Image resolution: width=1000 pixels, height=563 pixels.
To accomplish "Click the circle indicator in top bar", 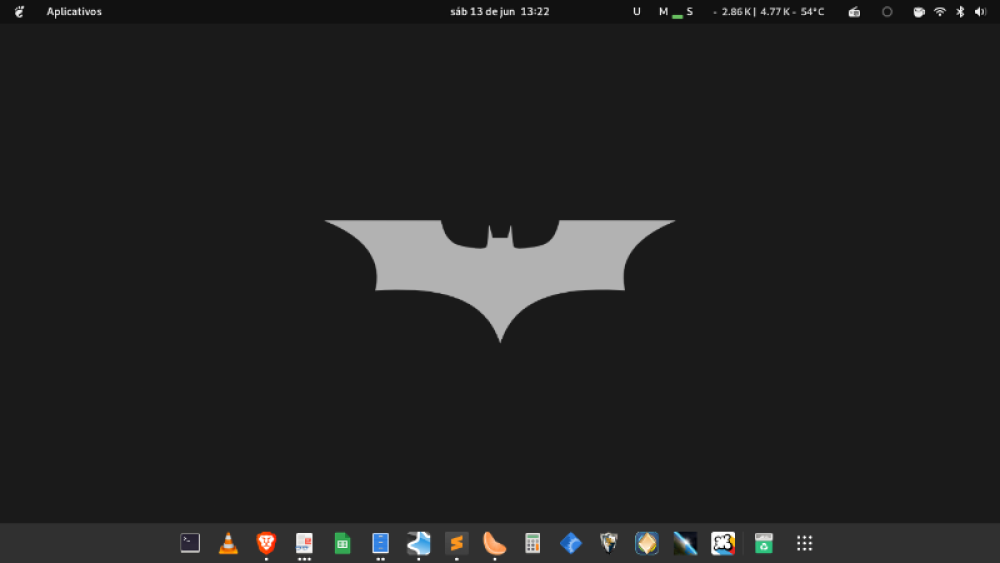I will (887, 11).
